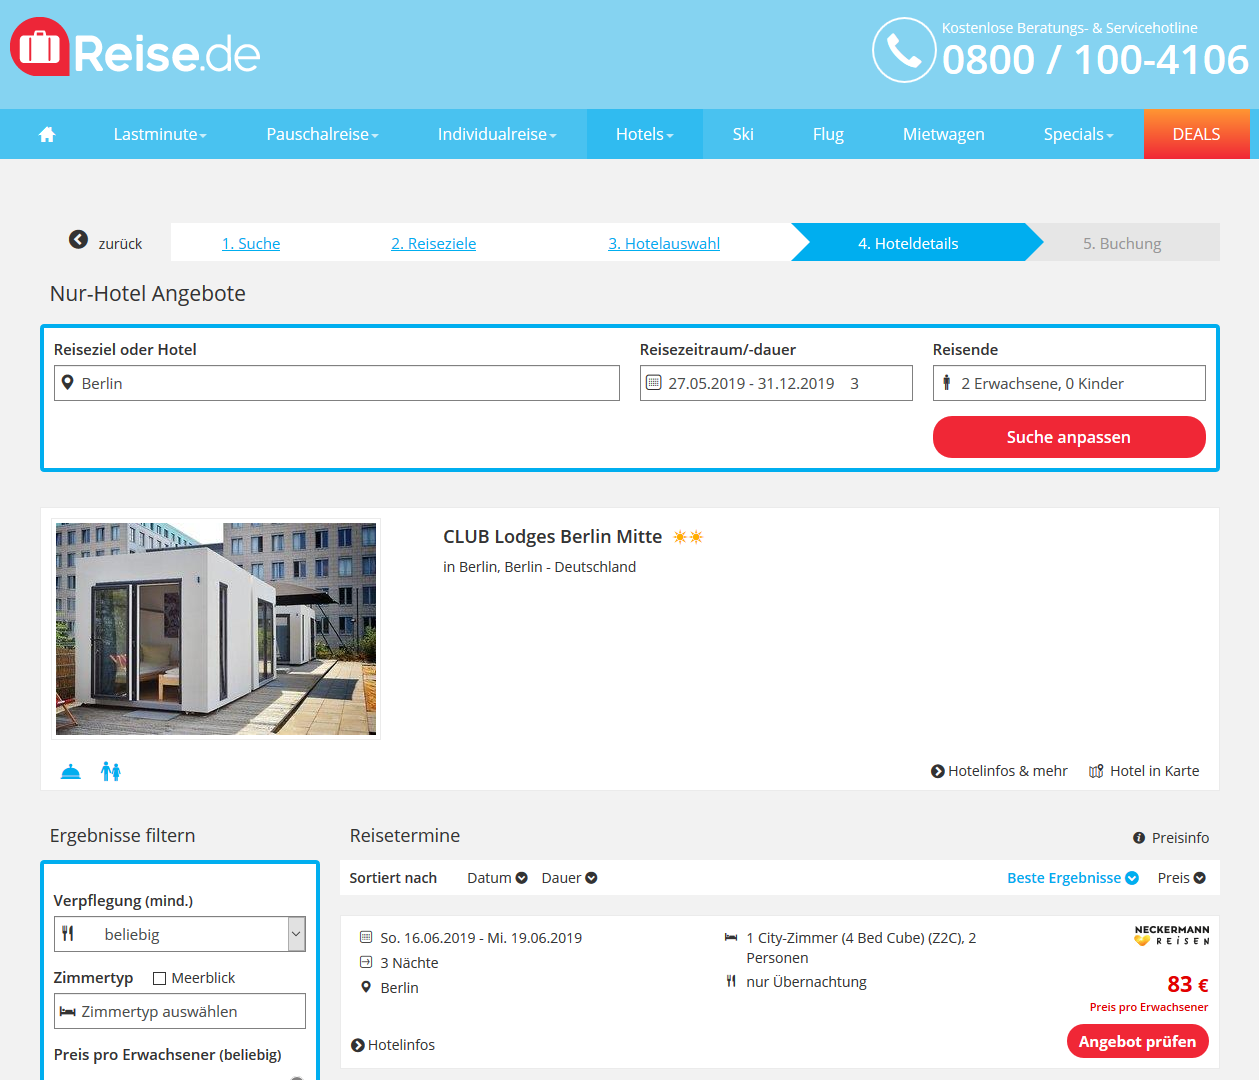1259x1080 pixels.
Task: Open the hotel lodge photo thumbnail
Action: click(x=216, y=629)
